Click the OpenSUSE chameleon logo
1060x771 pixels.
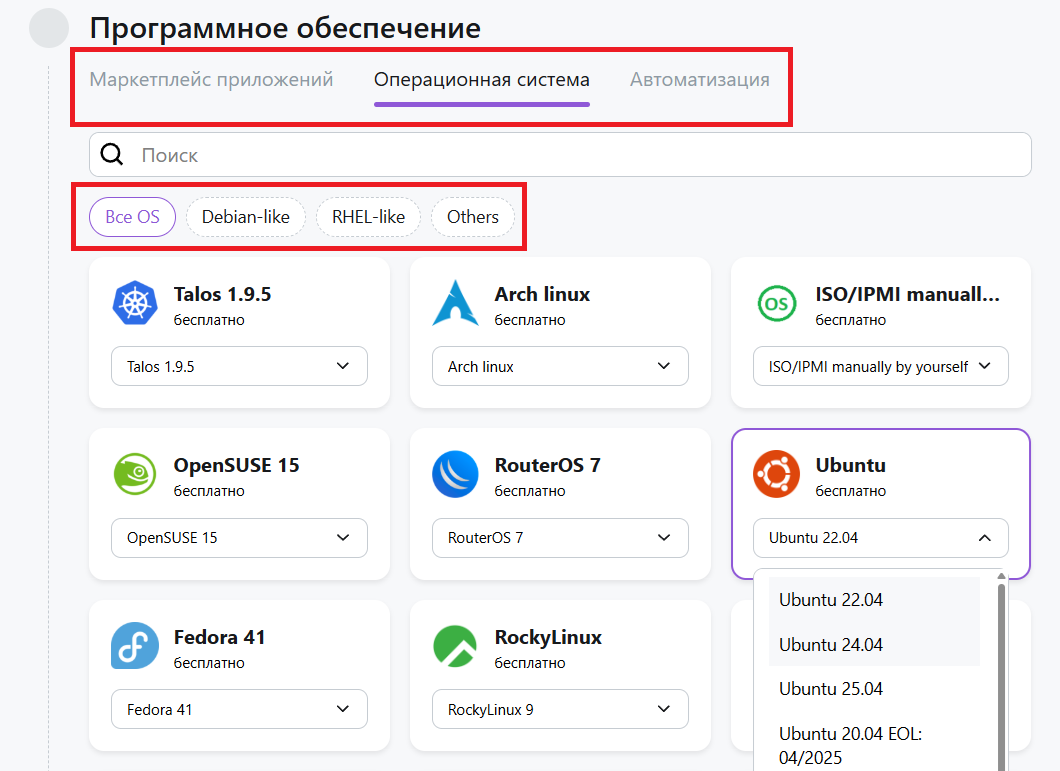tap(135, 473)
